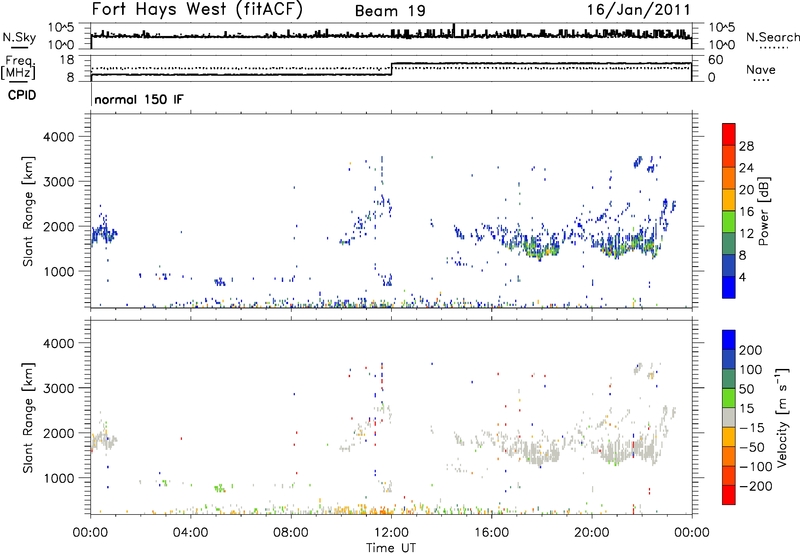Click the title 'Fort Hays West (fitACF)'
800x554 pixels.
(197, 9)
